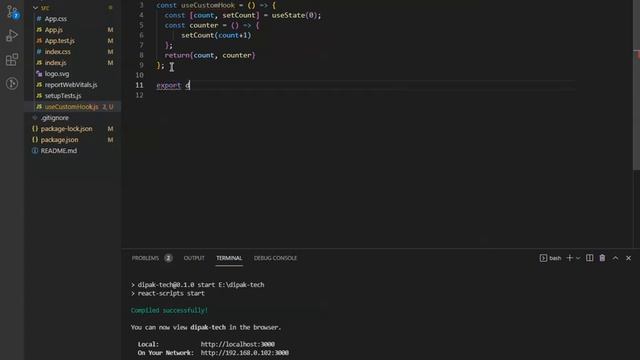Click the hash icon beside index.css
640x360 pixels.
point(39,52)
